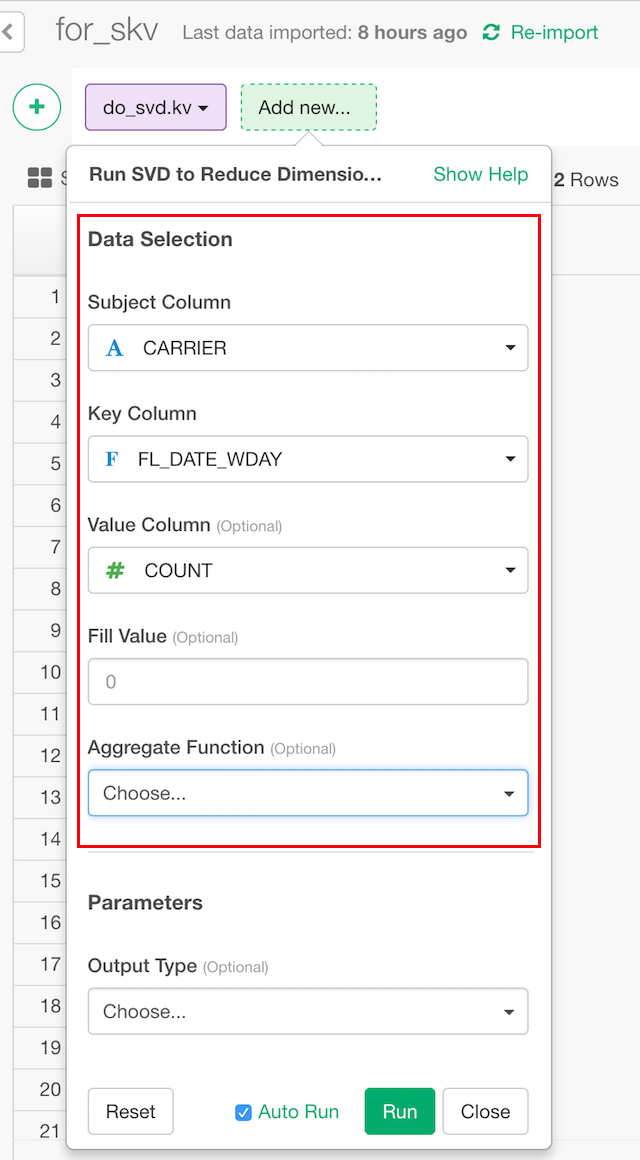
Task: Click the Fill Value input field
Action: coord(308,681)
